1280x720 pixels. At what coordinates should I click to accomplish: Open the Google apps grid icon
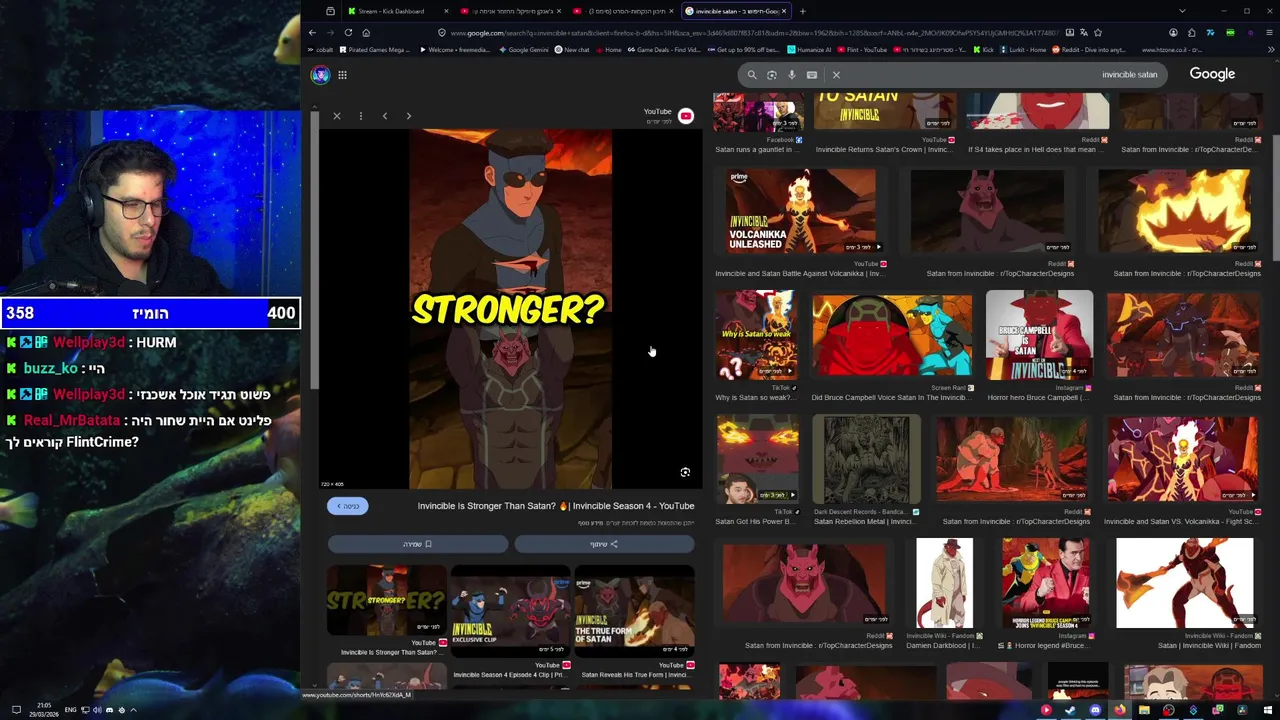coord(342,75)
